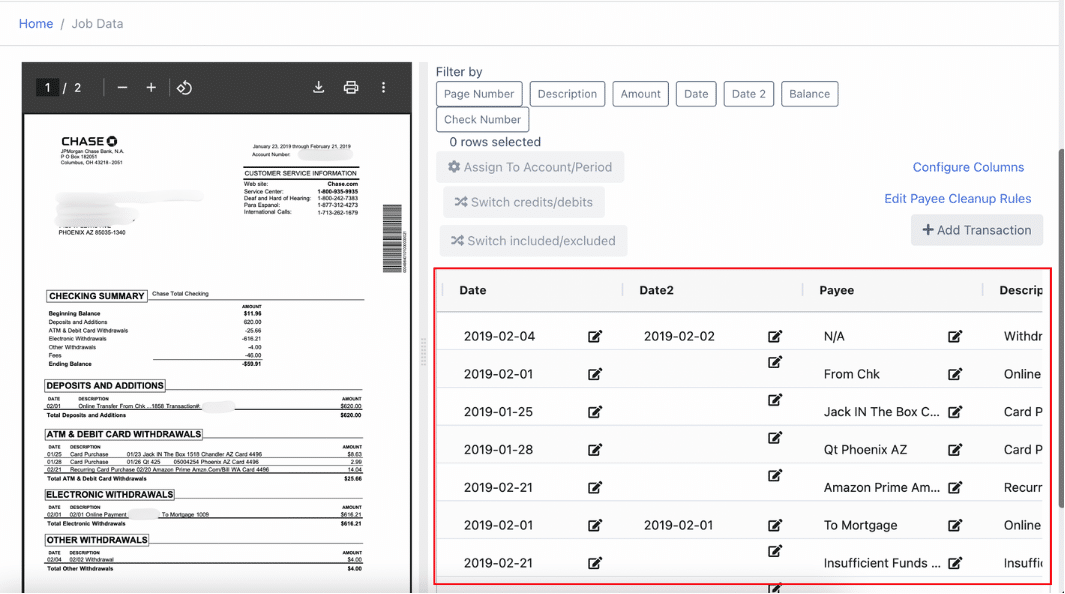1065x594 pixels.
Task: Edit payee From Chk pencil icon
Action: click(x=955, y=374)
